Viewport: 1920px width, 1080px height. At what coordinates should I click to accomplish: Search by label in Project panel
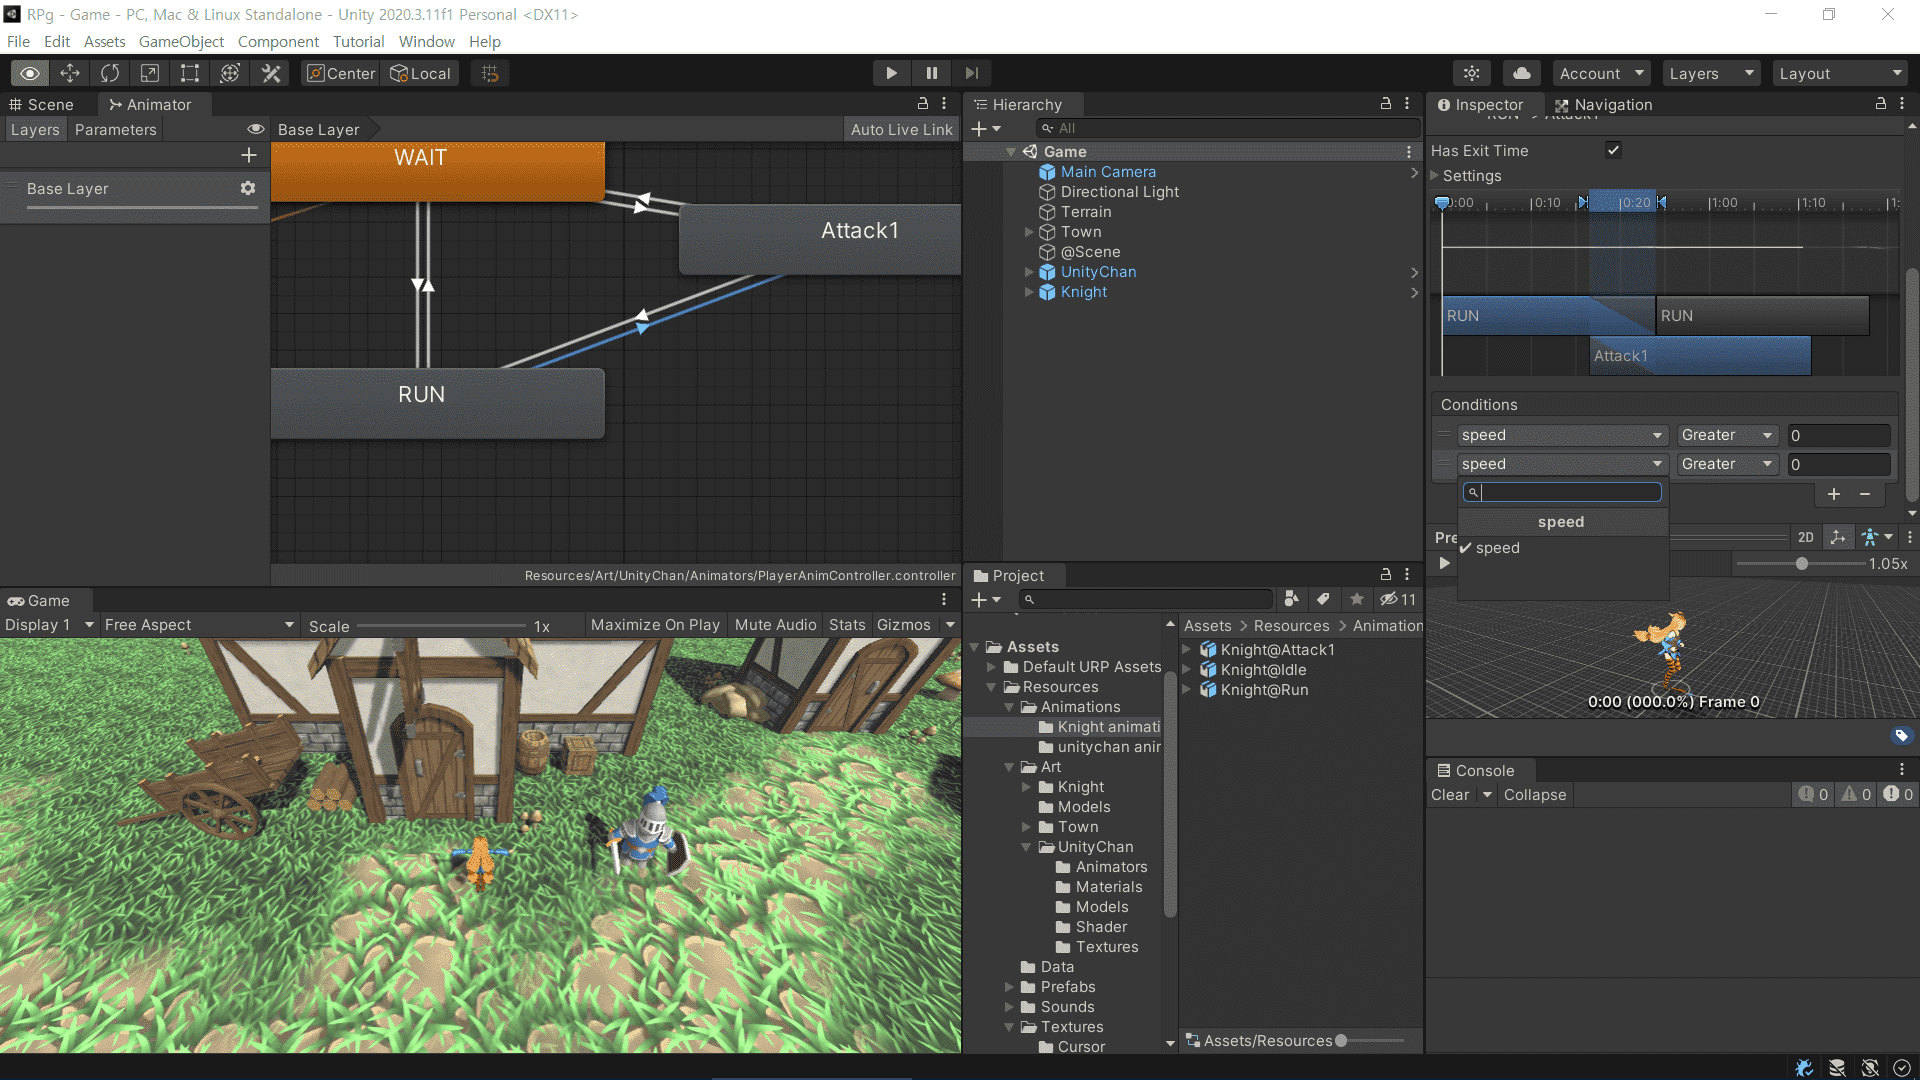tap(1323, 599)
